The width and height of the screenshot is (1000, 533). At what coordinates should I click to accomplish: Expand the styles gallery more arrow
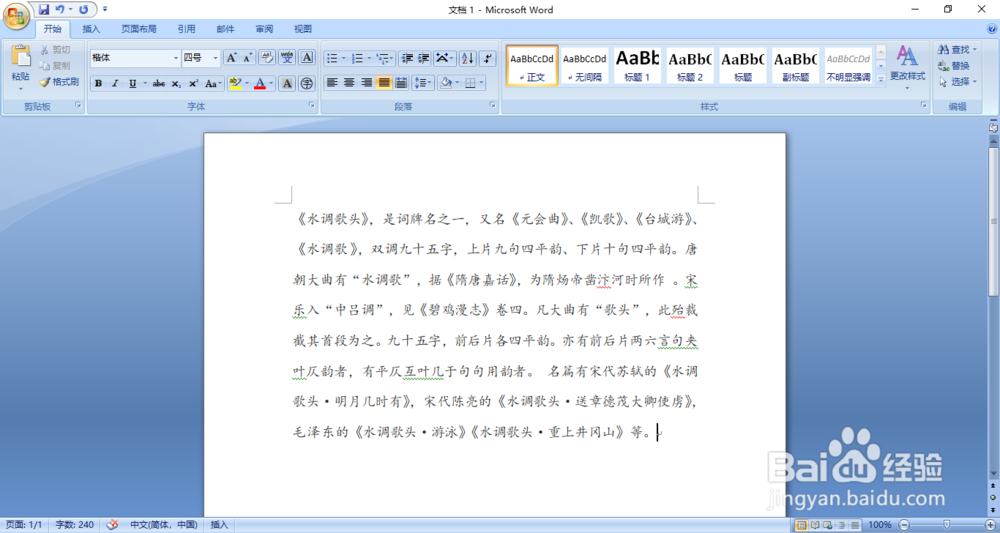[x=881, y=80]
